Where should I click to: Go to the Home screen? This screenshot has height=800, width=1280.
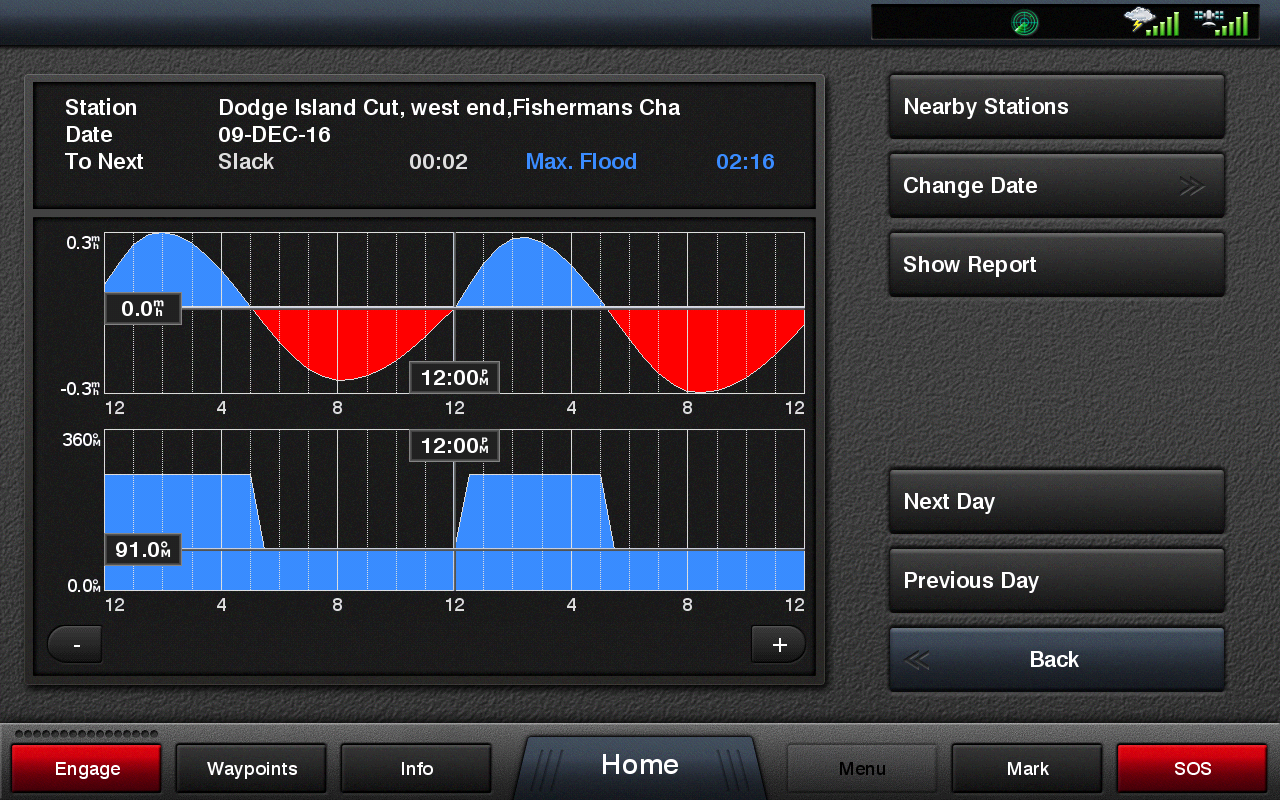[x=640, y=765]
